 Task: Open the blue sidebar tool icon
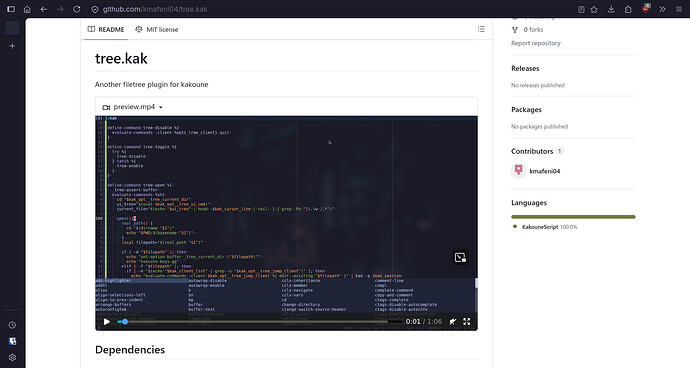[12, 341]
